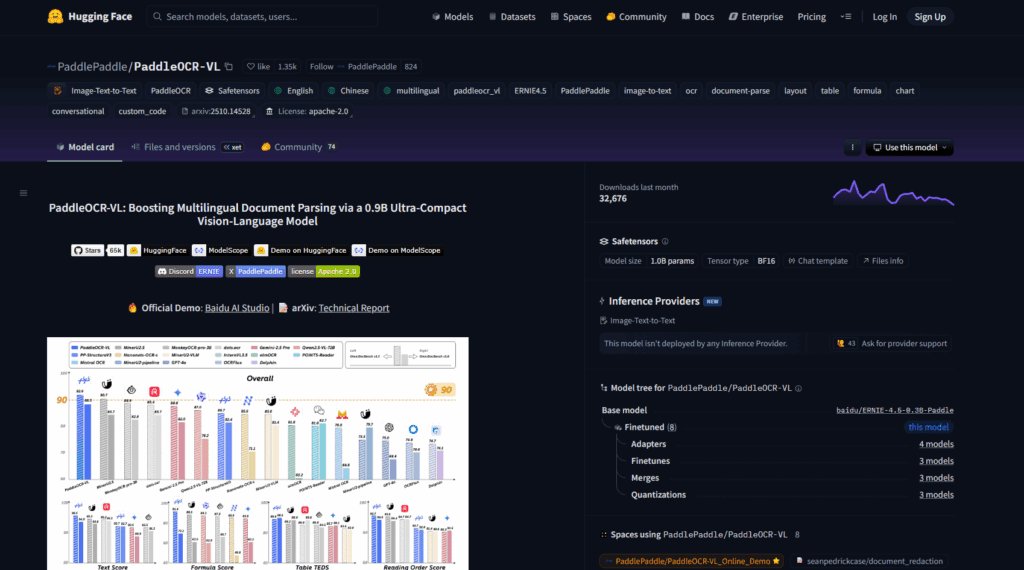Click the Demo on ModelScope badge
Image resolution: width=1024 pixels, height=570 pixels.
tap(397, 251)
